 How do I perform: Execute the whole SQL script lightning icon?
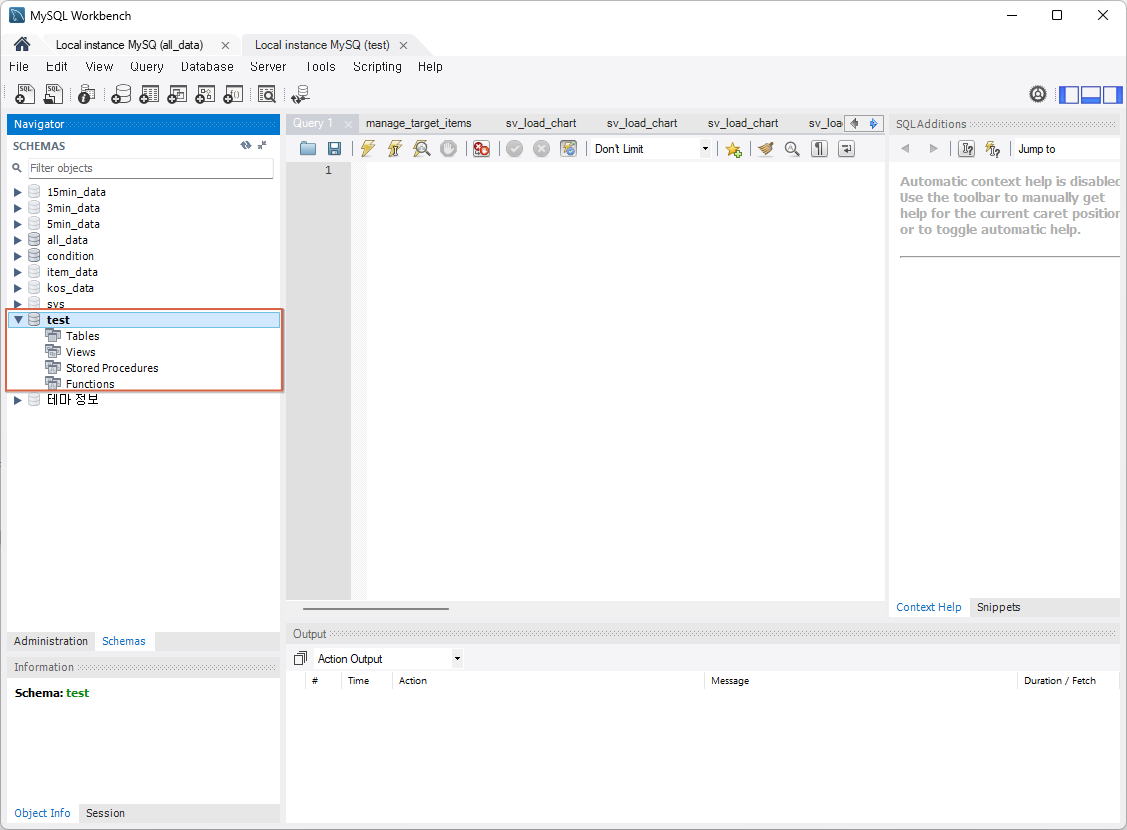pos(368,149)
